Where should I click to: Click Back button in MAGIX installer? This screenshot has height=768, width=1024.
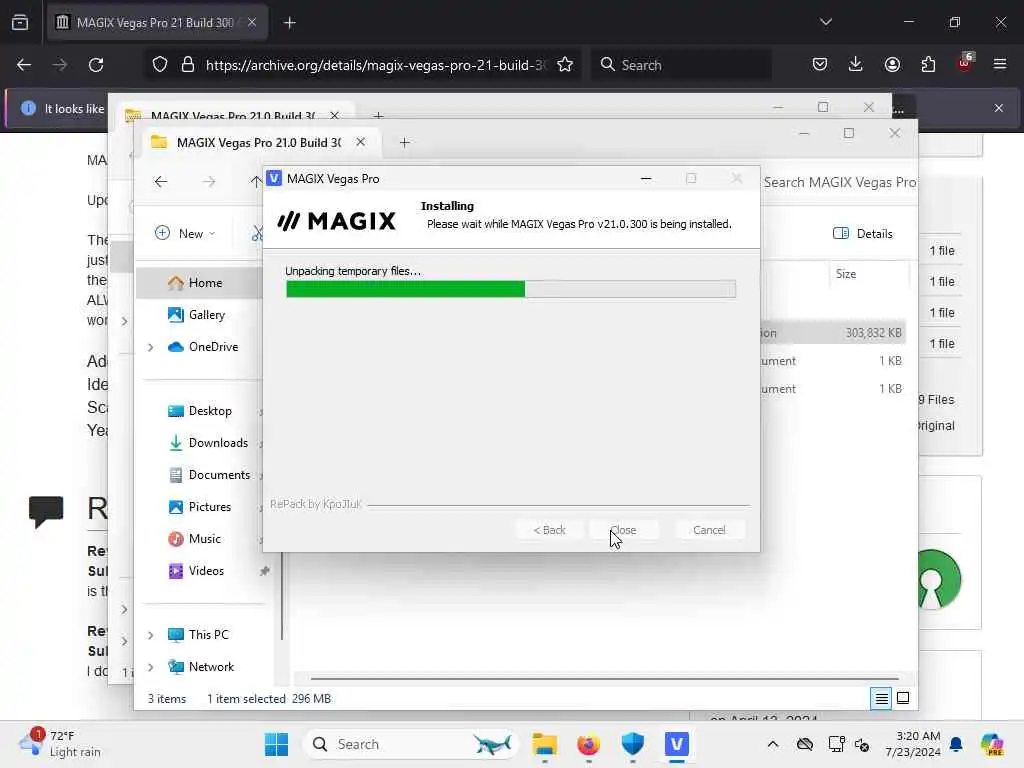[x=549, y=530]
